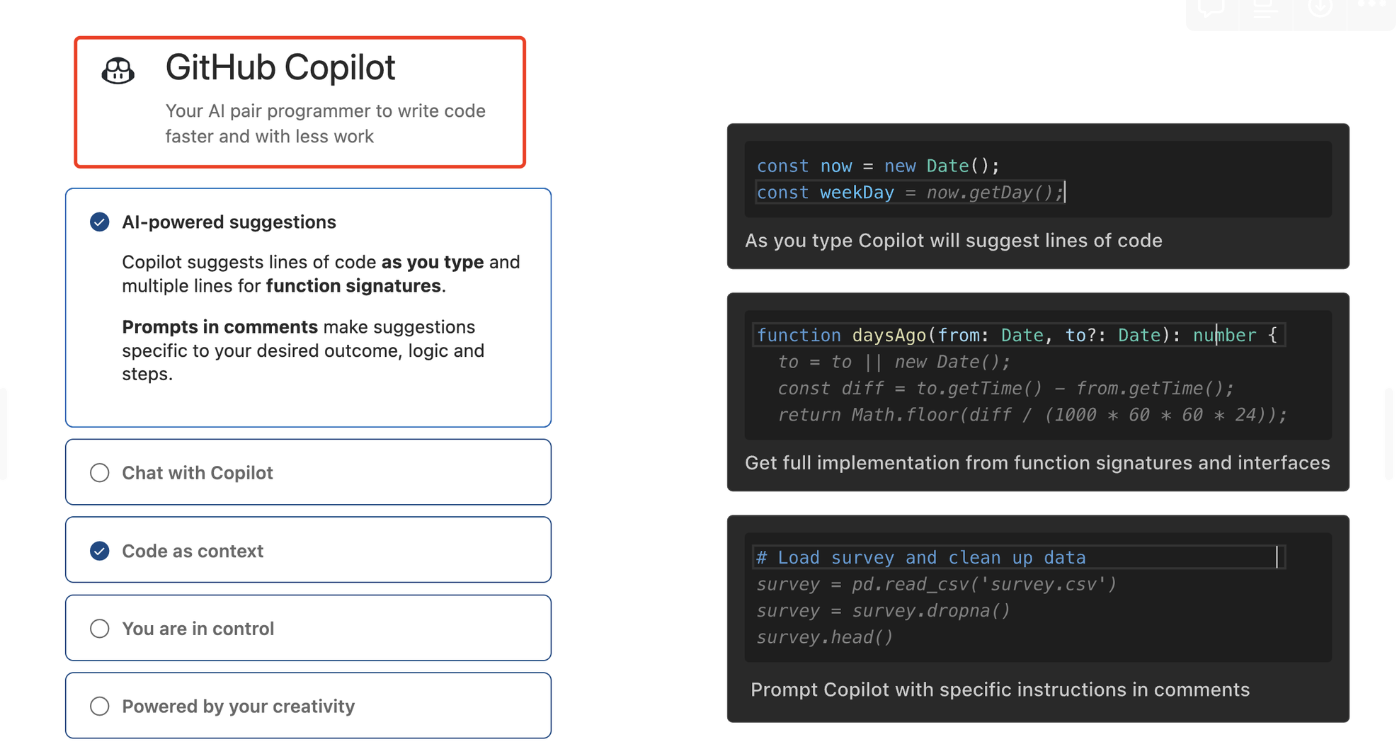
Task: Click the Copilot mascot icon
Action: pyautogui.click(x=117, y=70)
